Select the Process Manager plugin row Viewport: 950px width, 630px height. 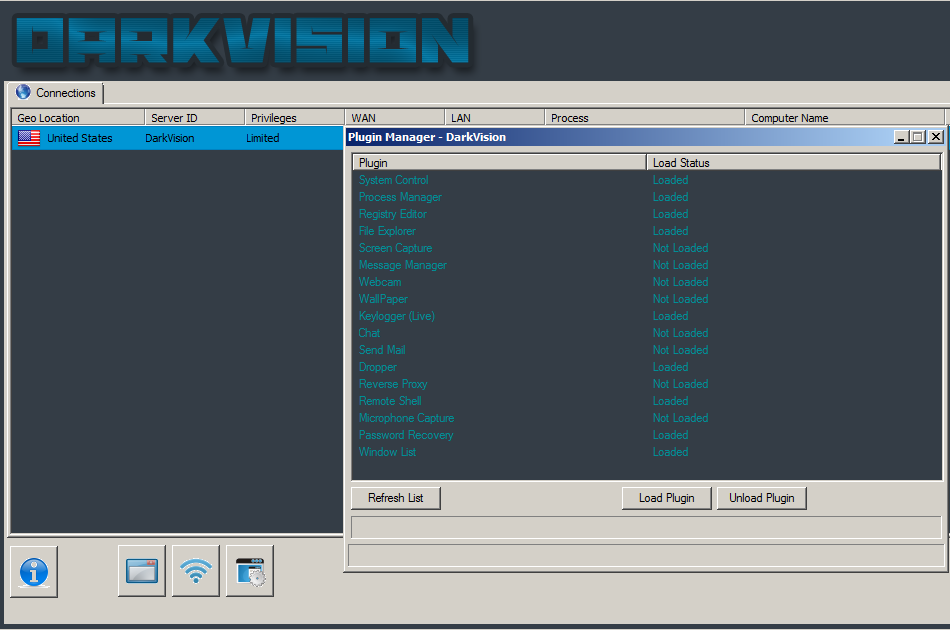[647, 197]
